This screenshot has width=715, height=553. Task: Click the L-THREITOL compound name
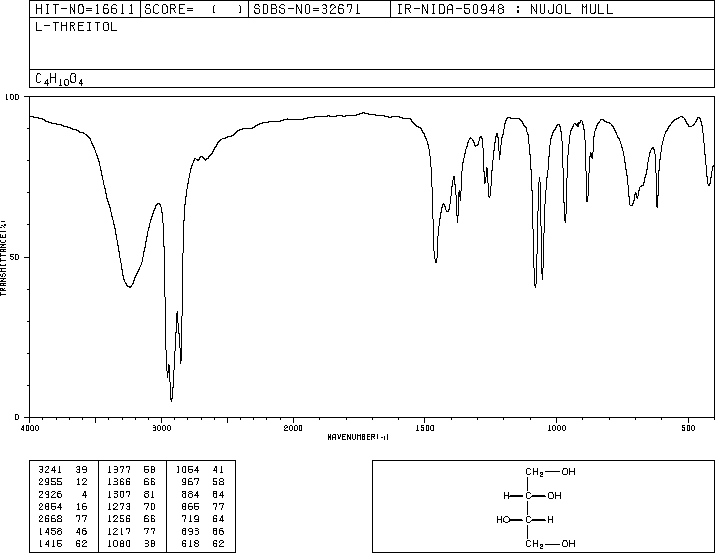76,27
